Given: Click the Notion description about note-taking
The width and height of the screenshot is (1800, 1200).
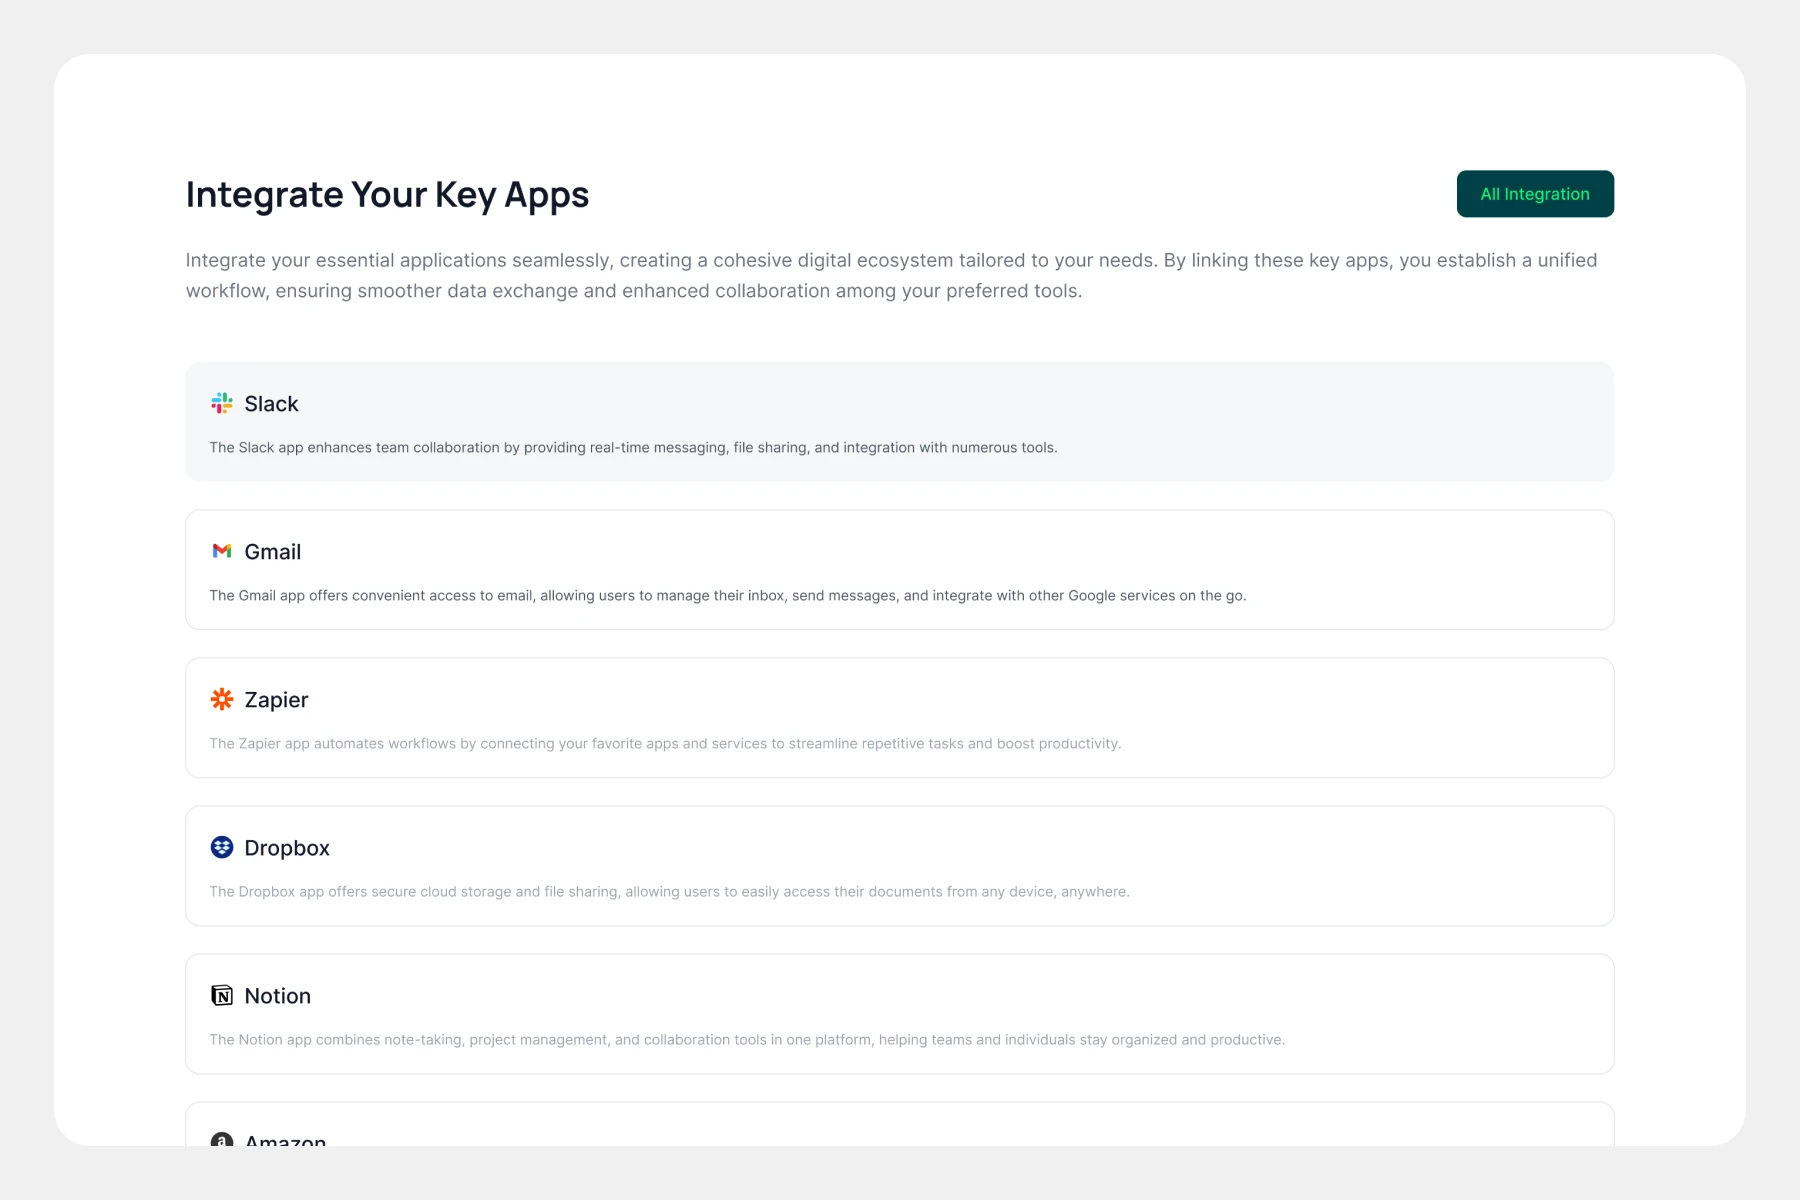Looking at the screenshot, I should pyautogui.click(x=747, y=1040).
